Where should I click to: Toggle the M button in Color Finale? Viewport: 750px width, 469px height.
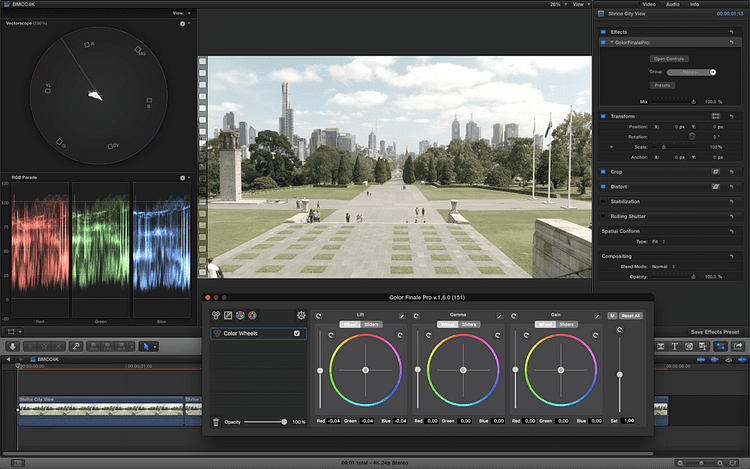click(x=612, y=316)
